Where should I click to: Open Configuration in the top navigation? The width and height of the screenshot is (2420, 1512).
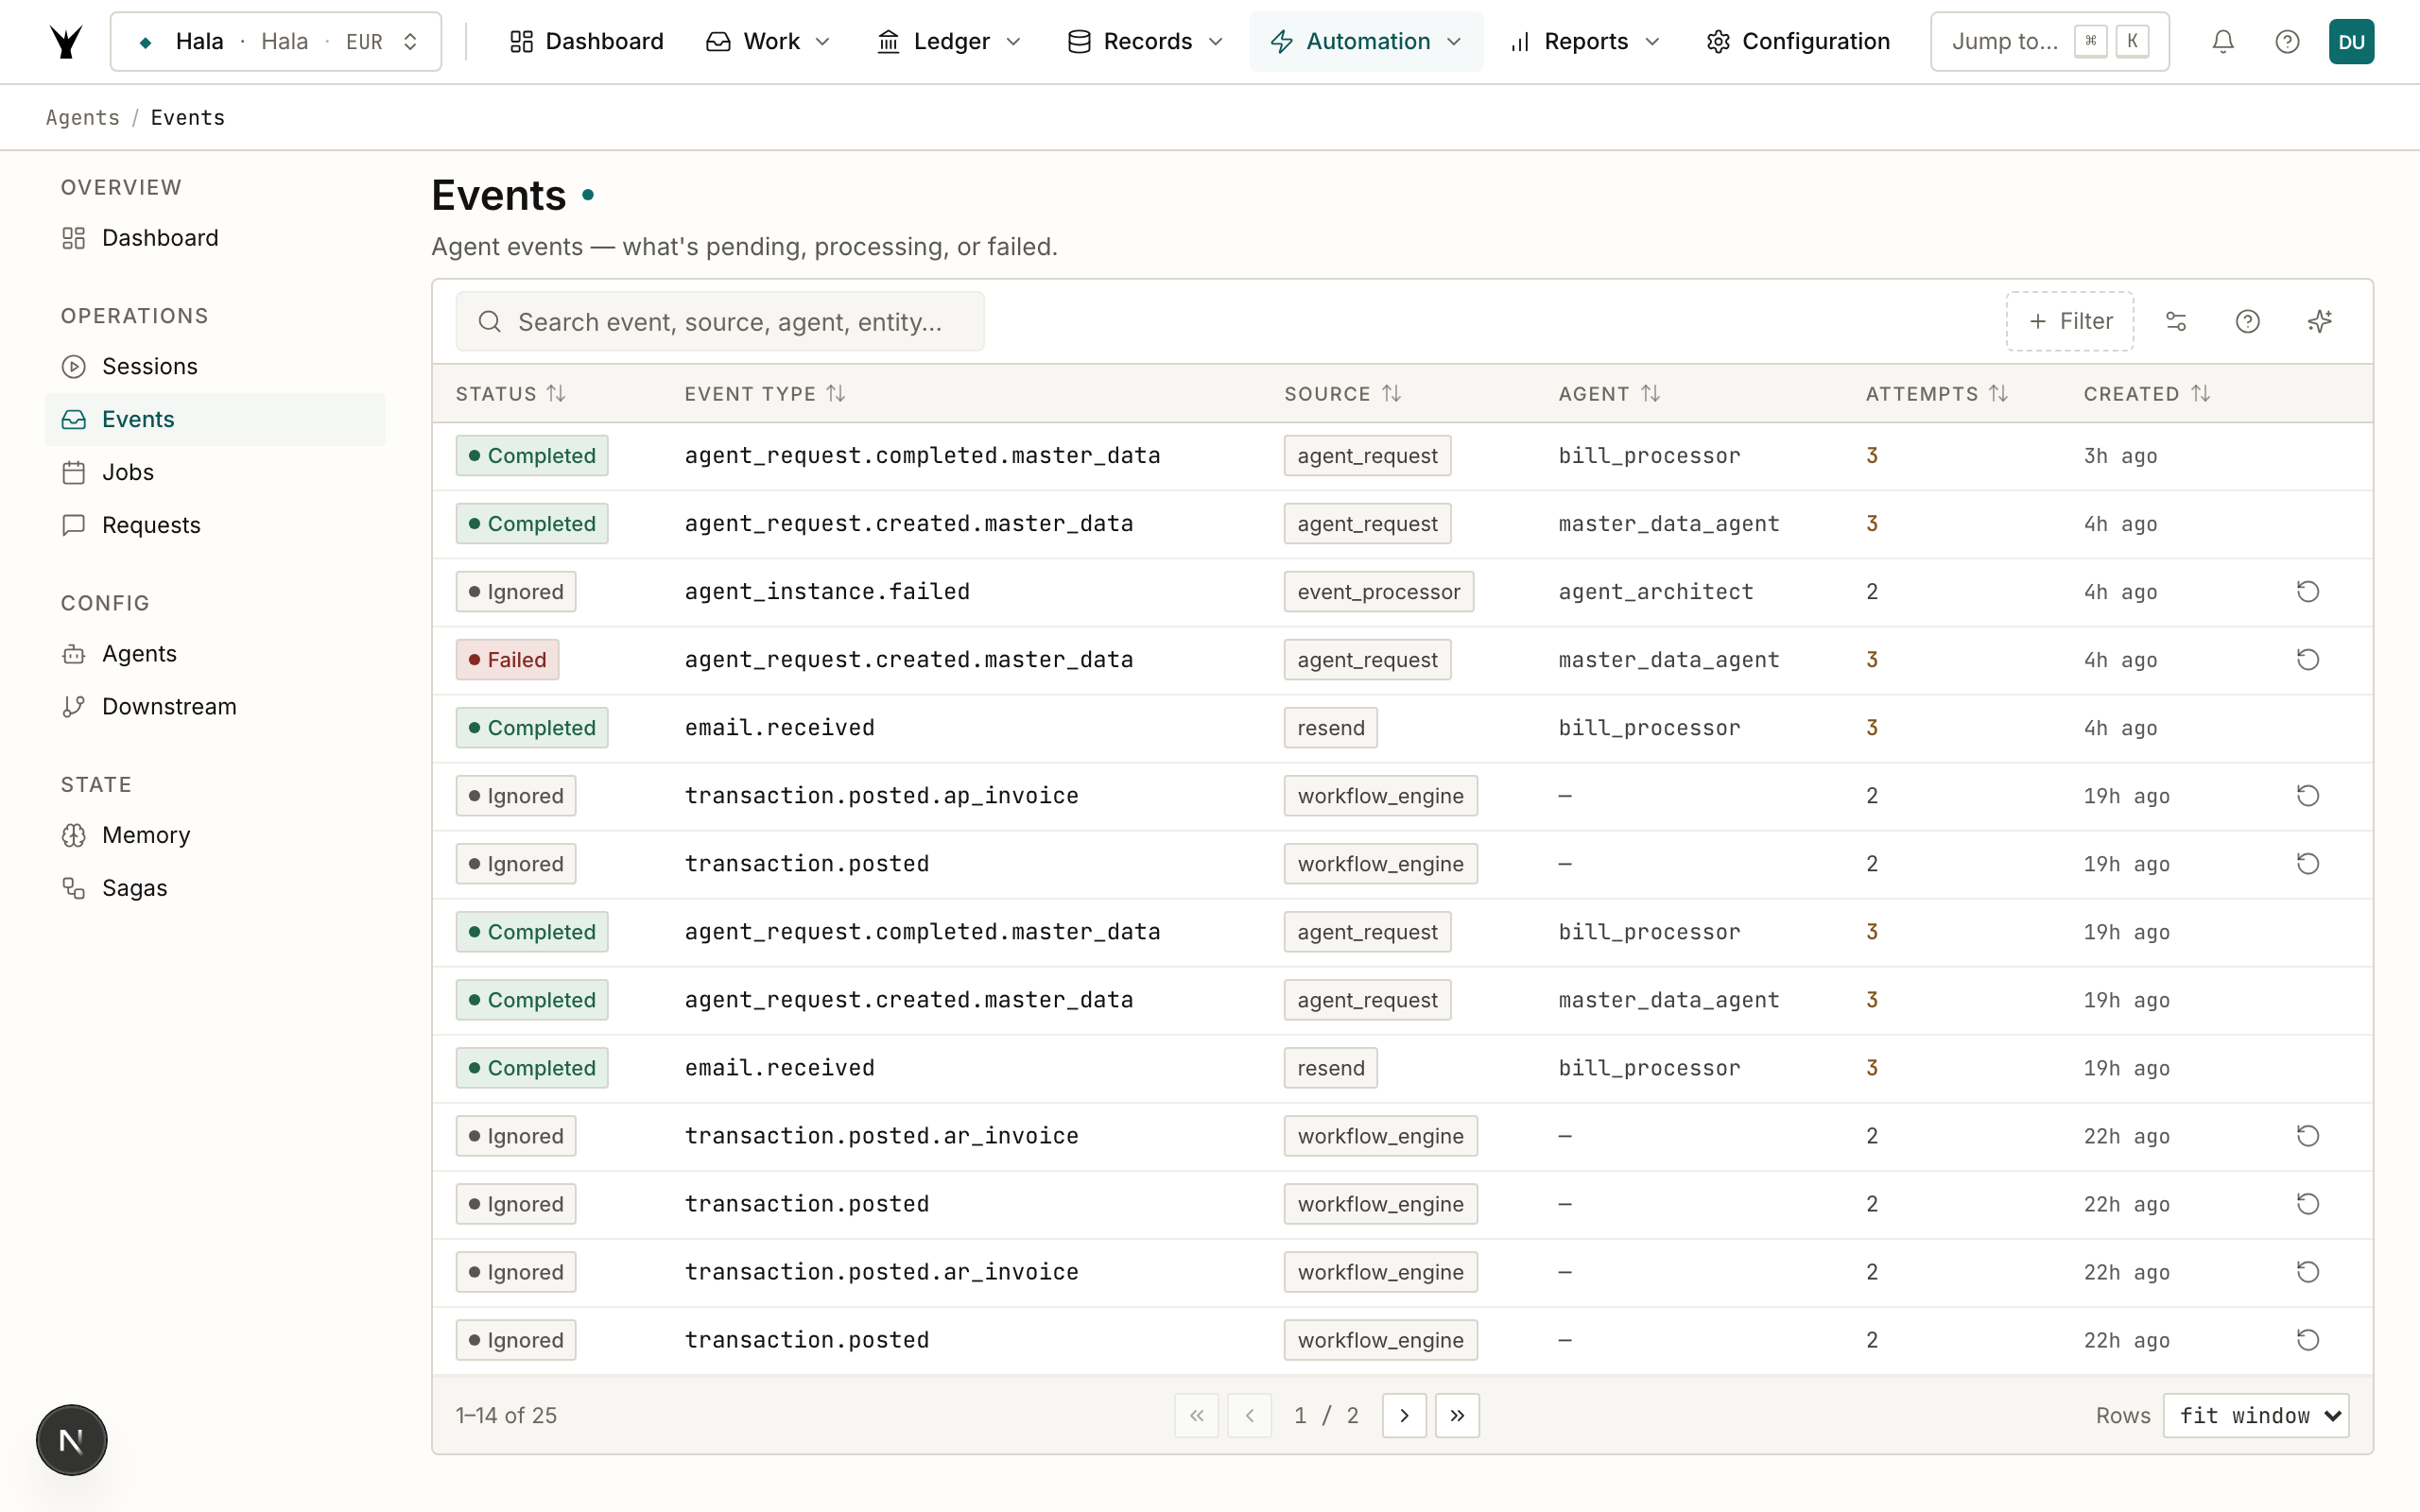[x=1799, y=42]
